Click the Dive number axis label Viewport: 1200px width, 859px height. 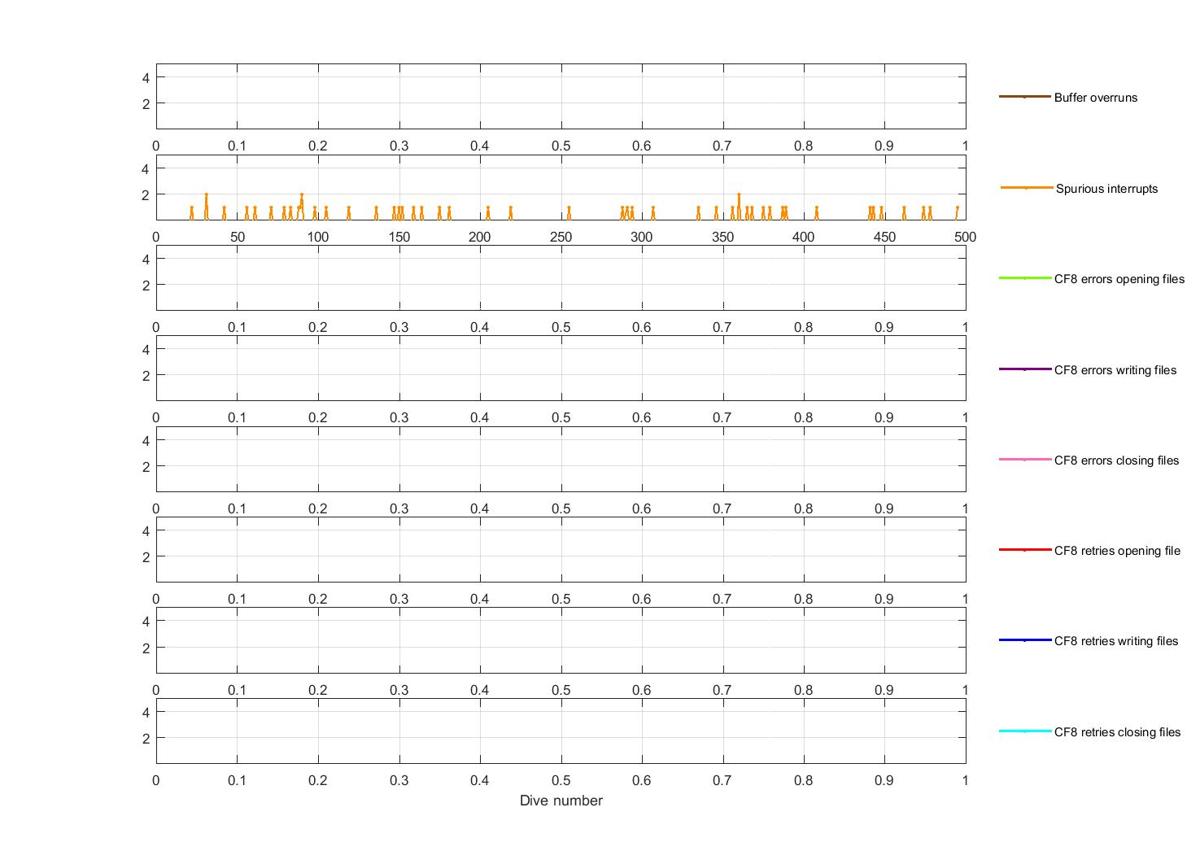[x=561, y=801]
